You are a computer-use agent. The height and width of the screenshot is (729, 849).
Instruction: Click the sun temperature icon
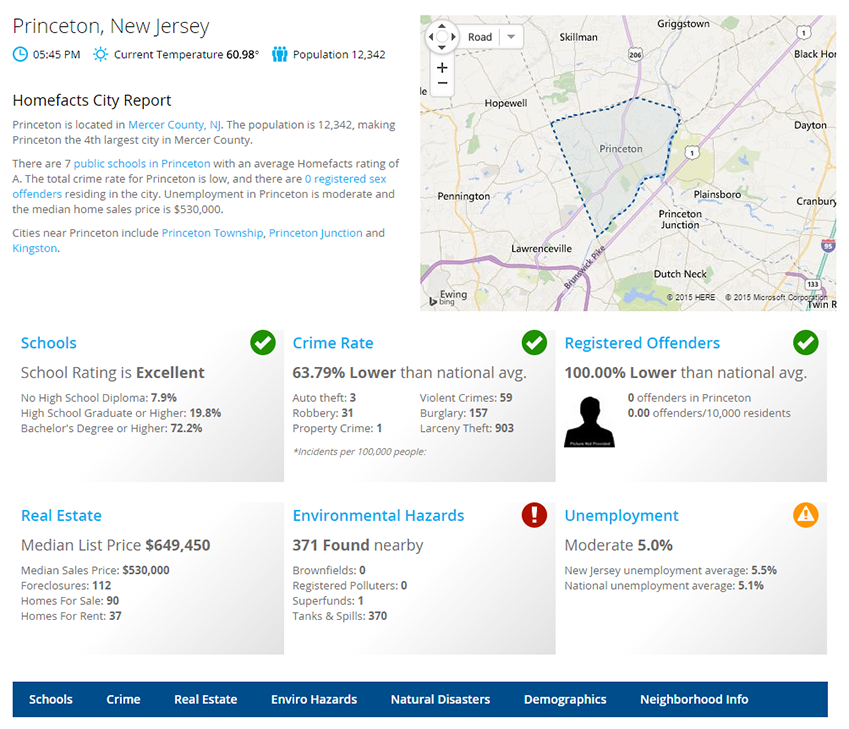tap(100, 54)
